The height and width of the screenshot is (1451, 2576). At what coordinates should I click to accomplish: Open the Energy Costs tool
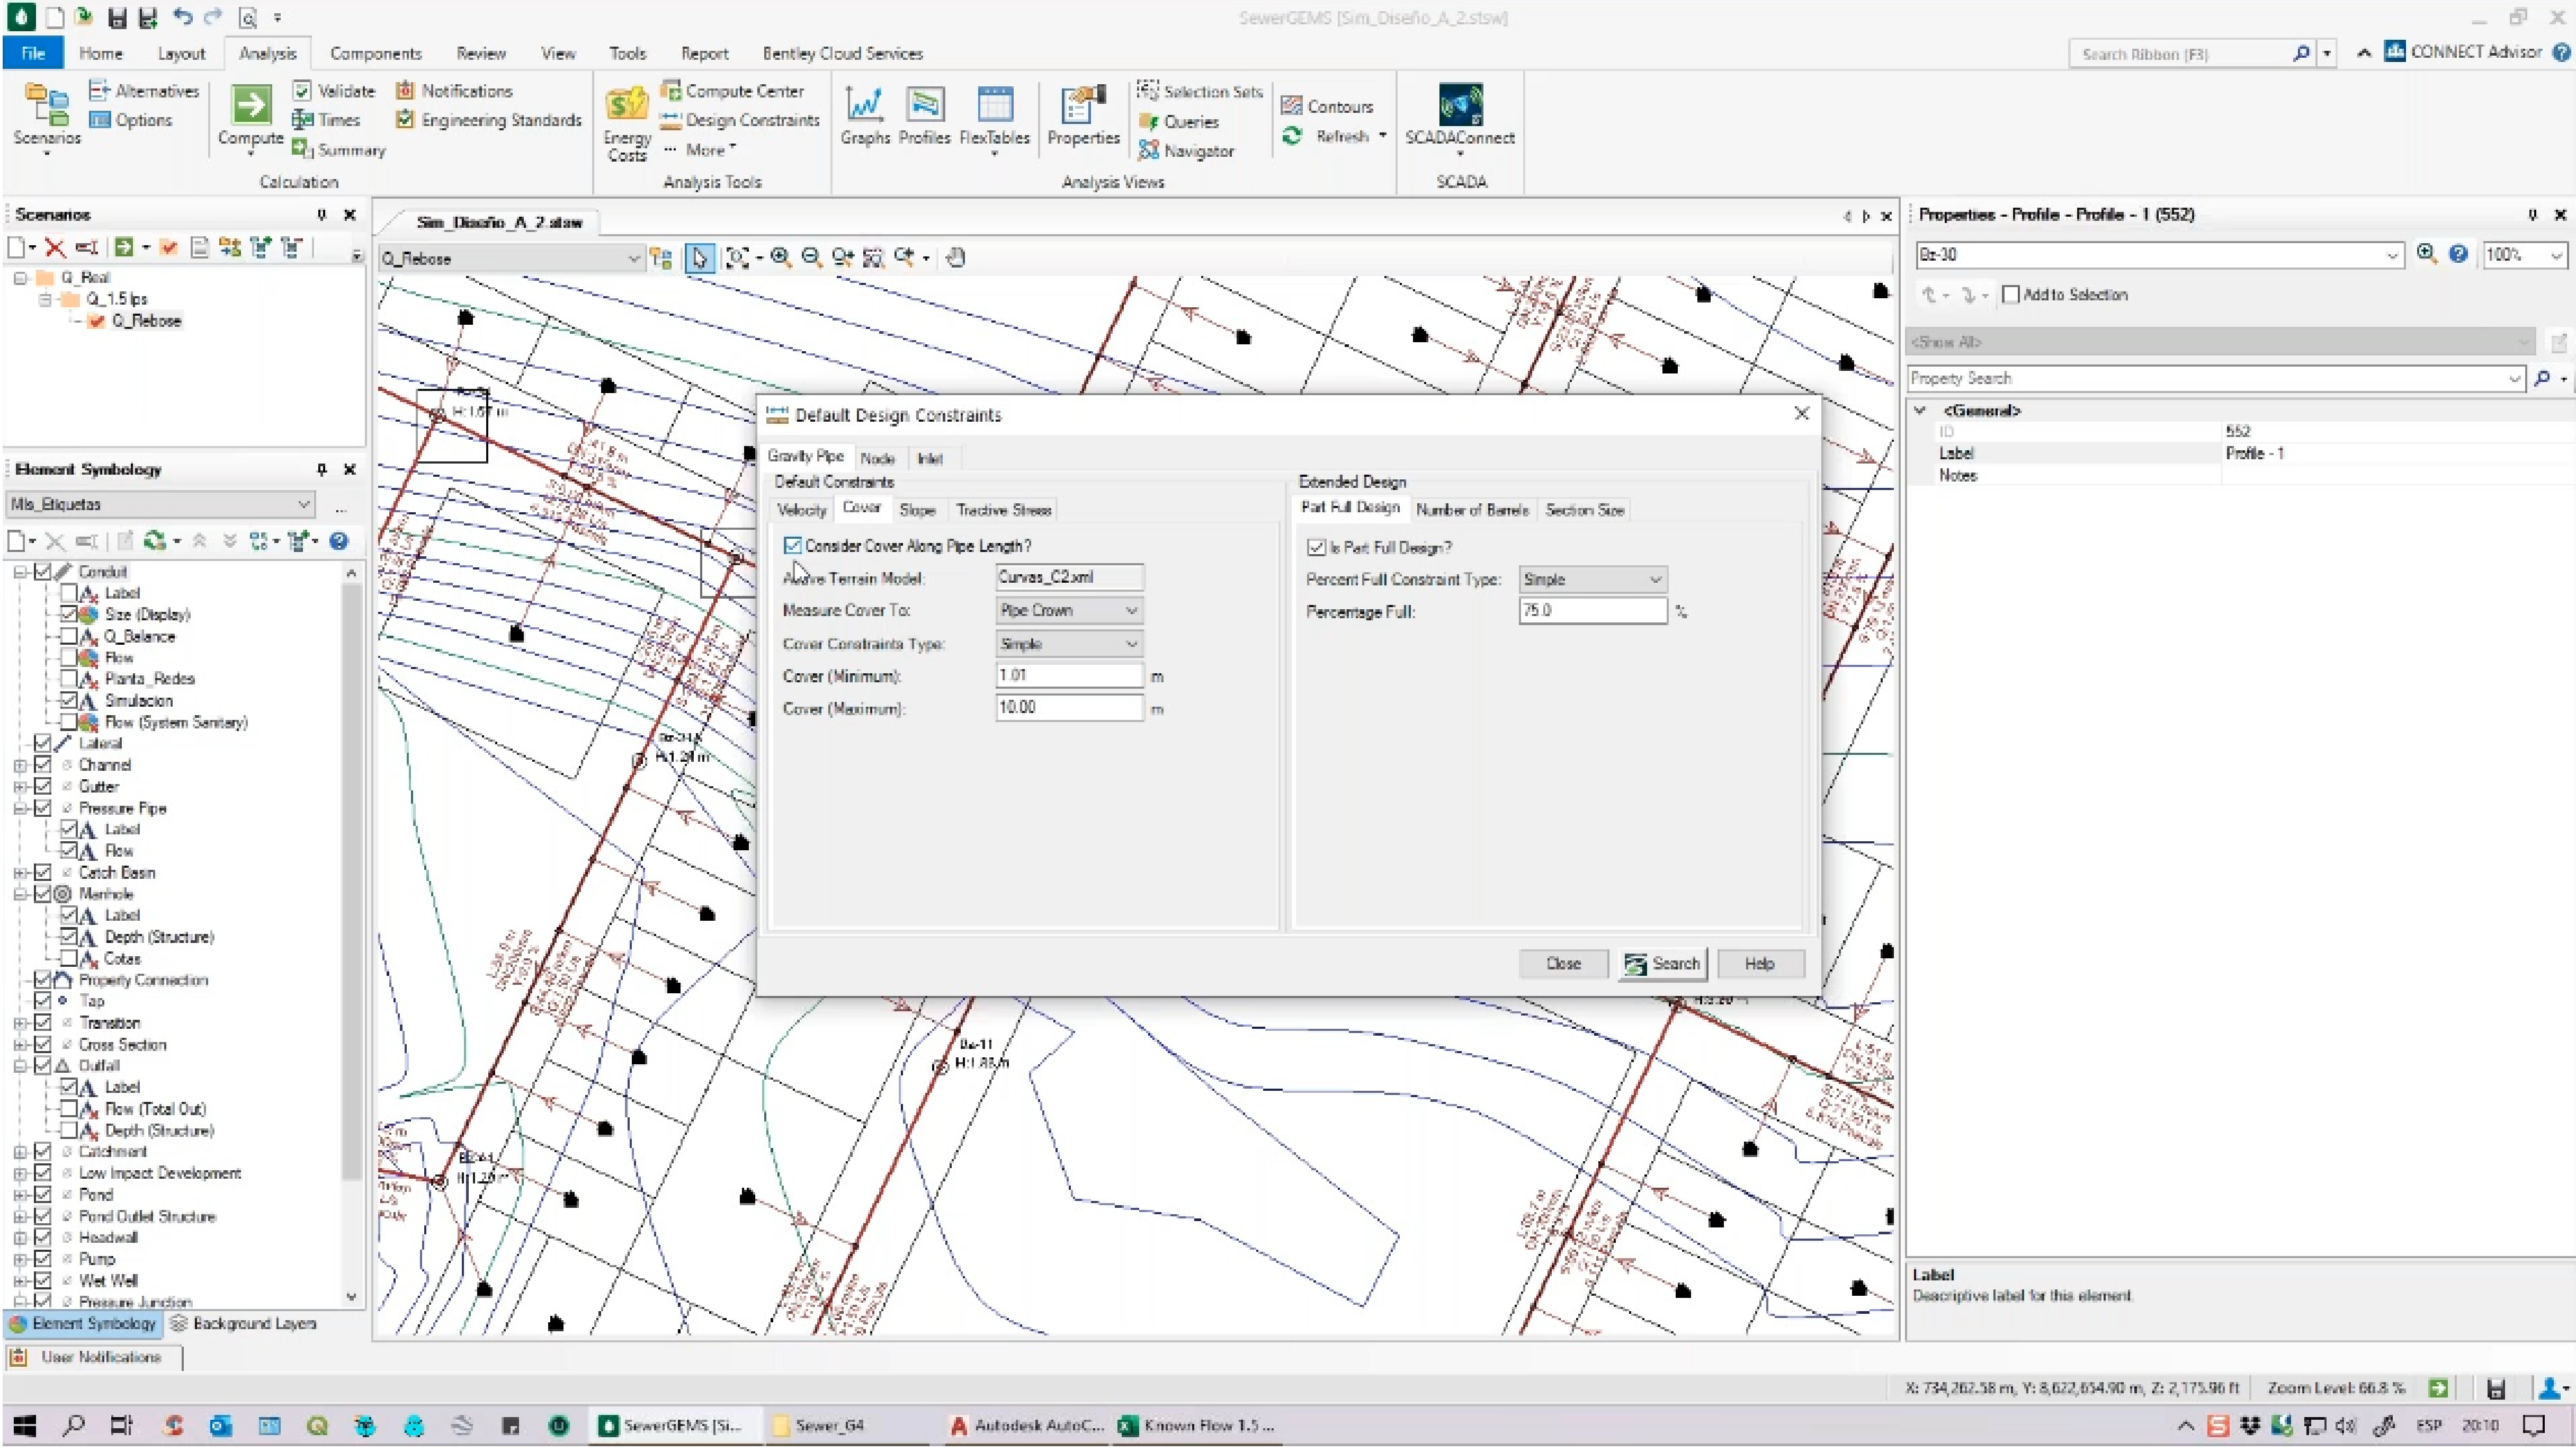point(627,105)
